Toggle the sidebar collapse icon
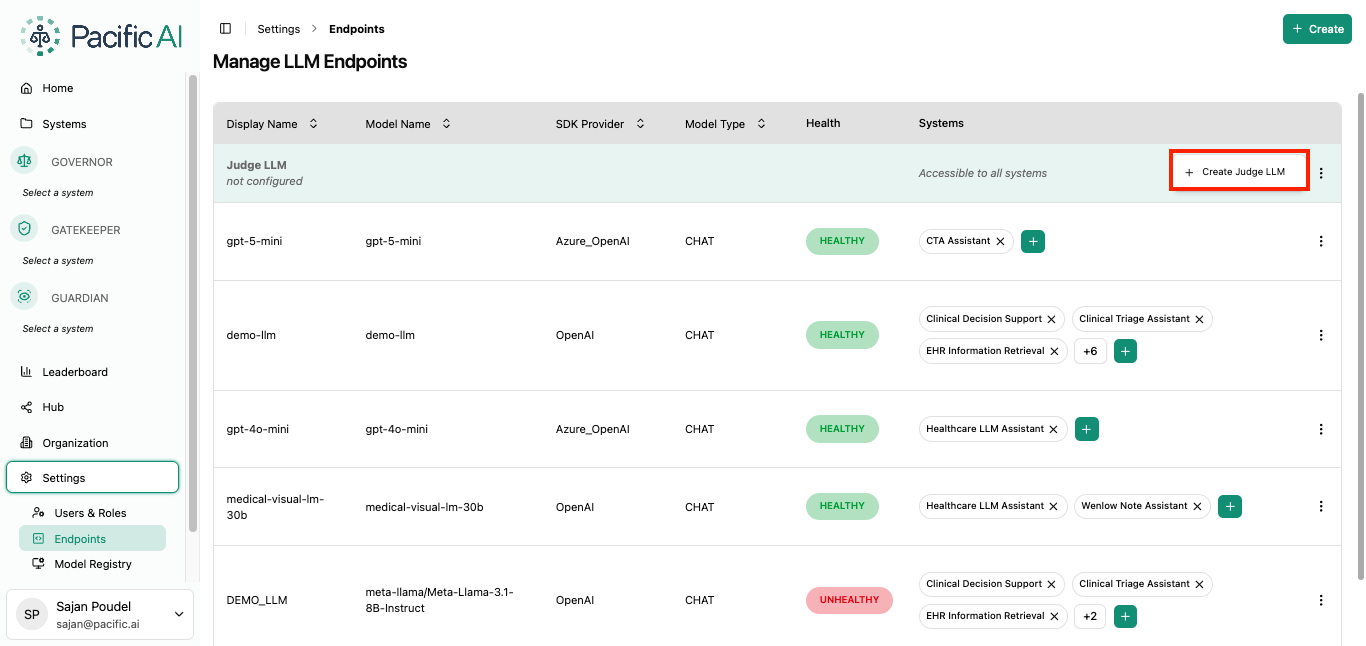 tap(225, 29)
